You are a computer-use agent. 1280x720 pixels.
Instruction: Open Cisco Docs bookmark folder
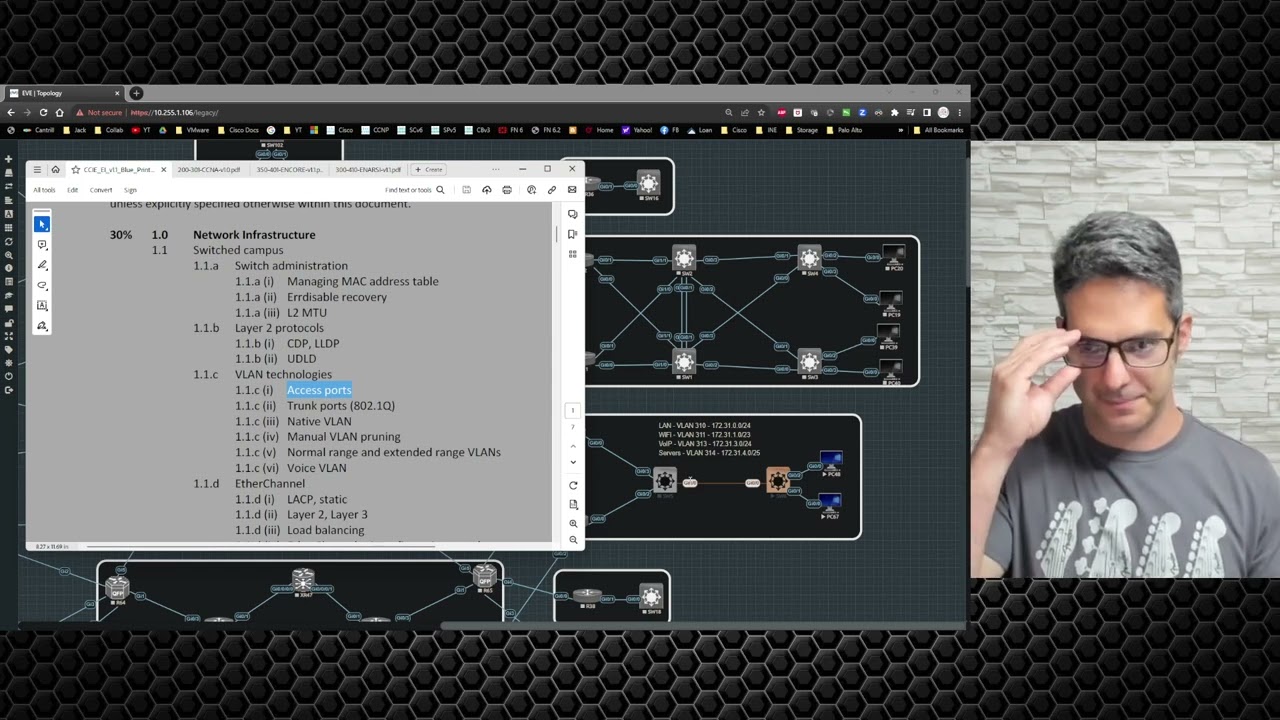tap(239, 130)
